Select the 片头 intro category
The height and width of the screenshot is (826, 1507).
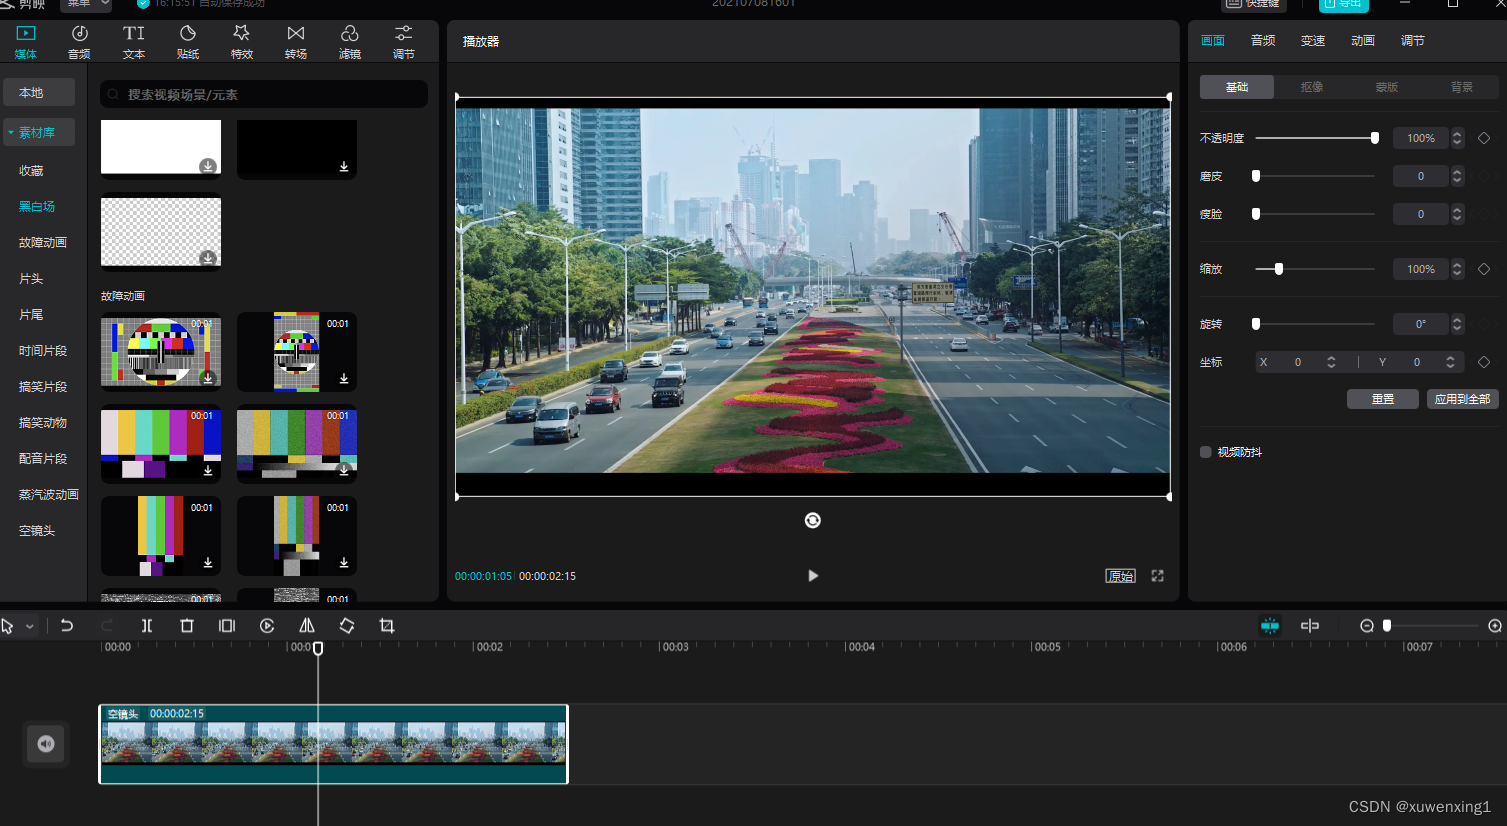31,279
